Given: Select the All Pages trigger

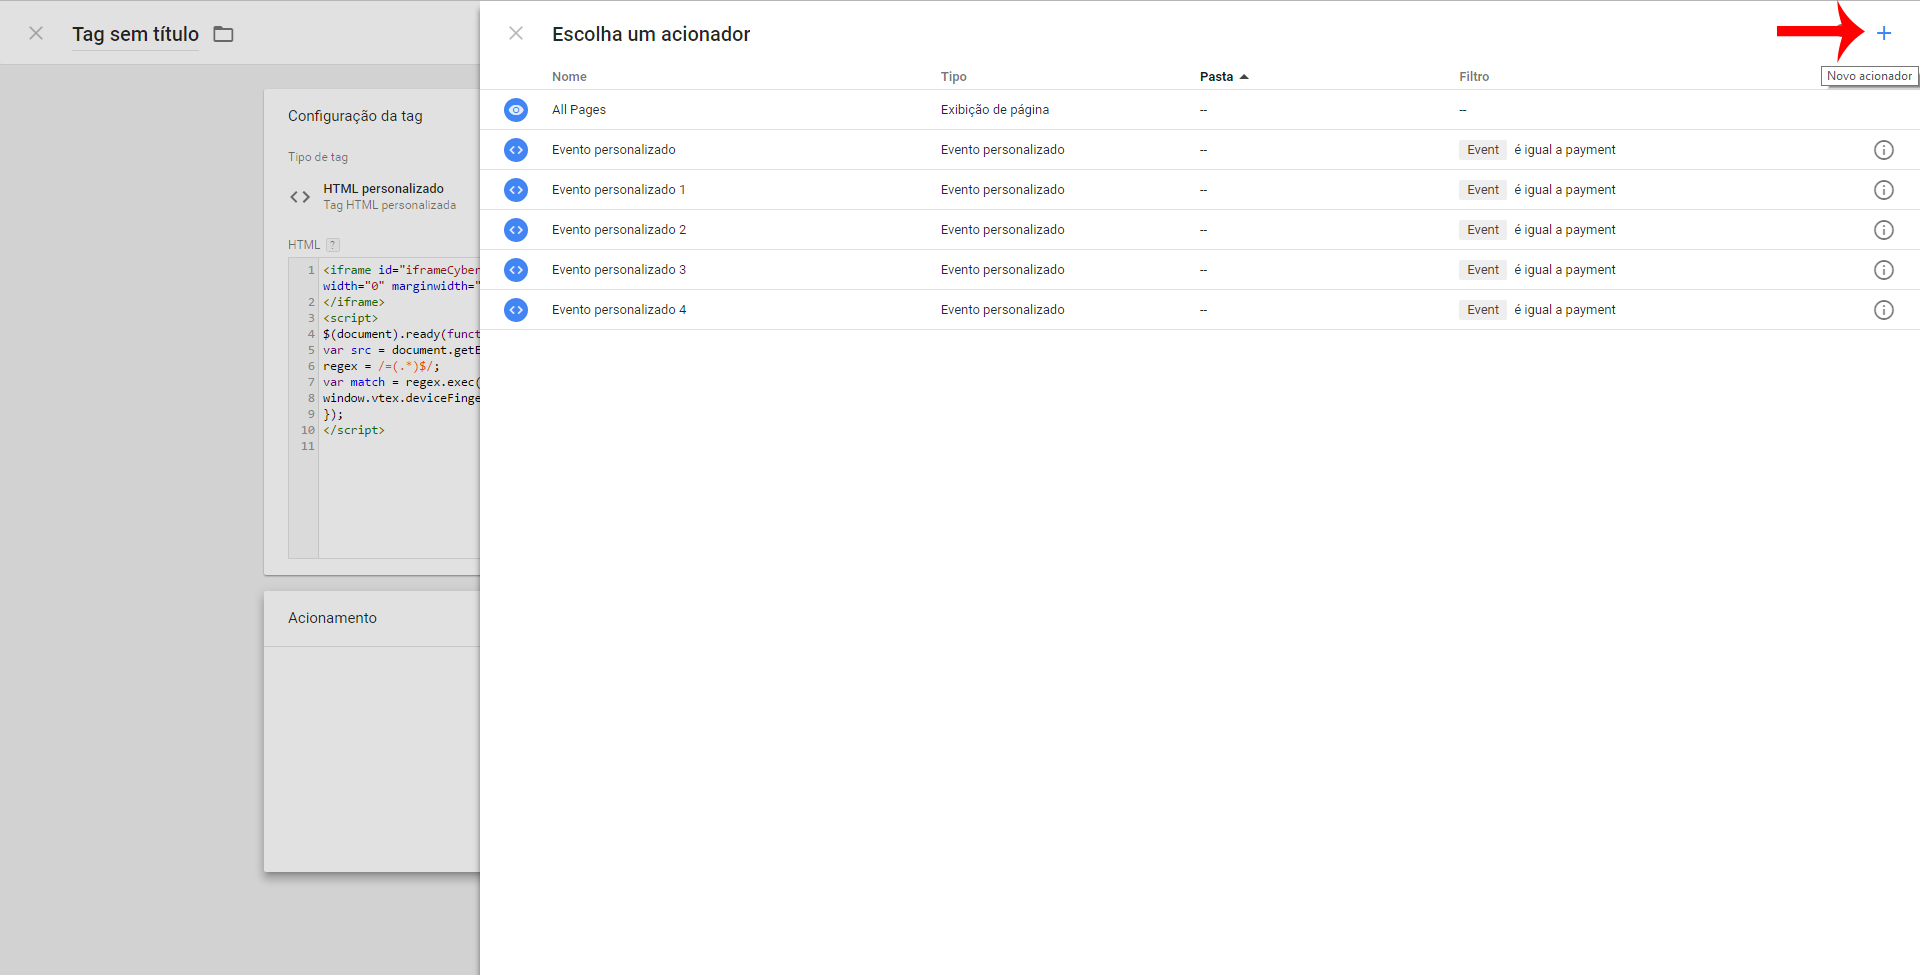Looking at the screenshot, I should 578,110.
